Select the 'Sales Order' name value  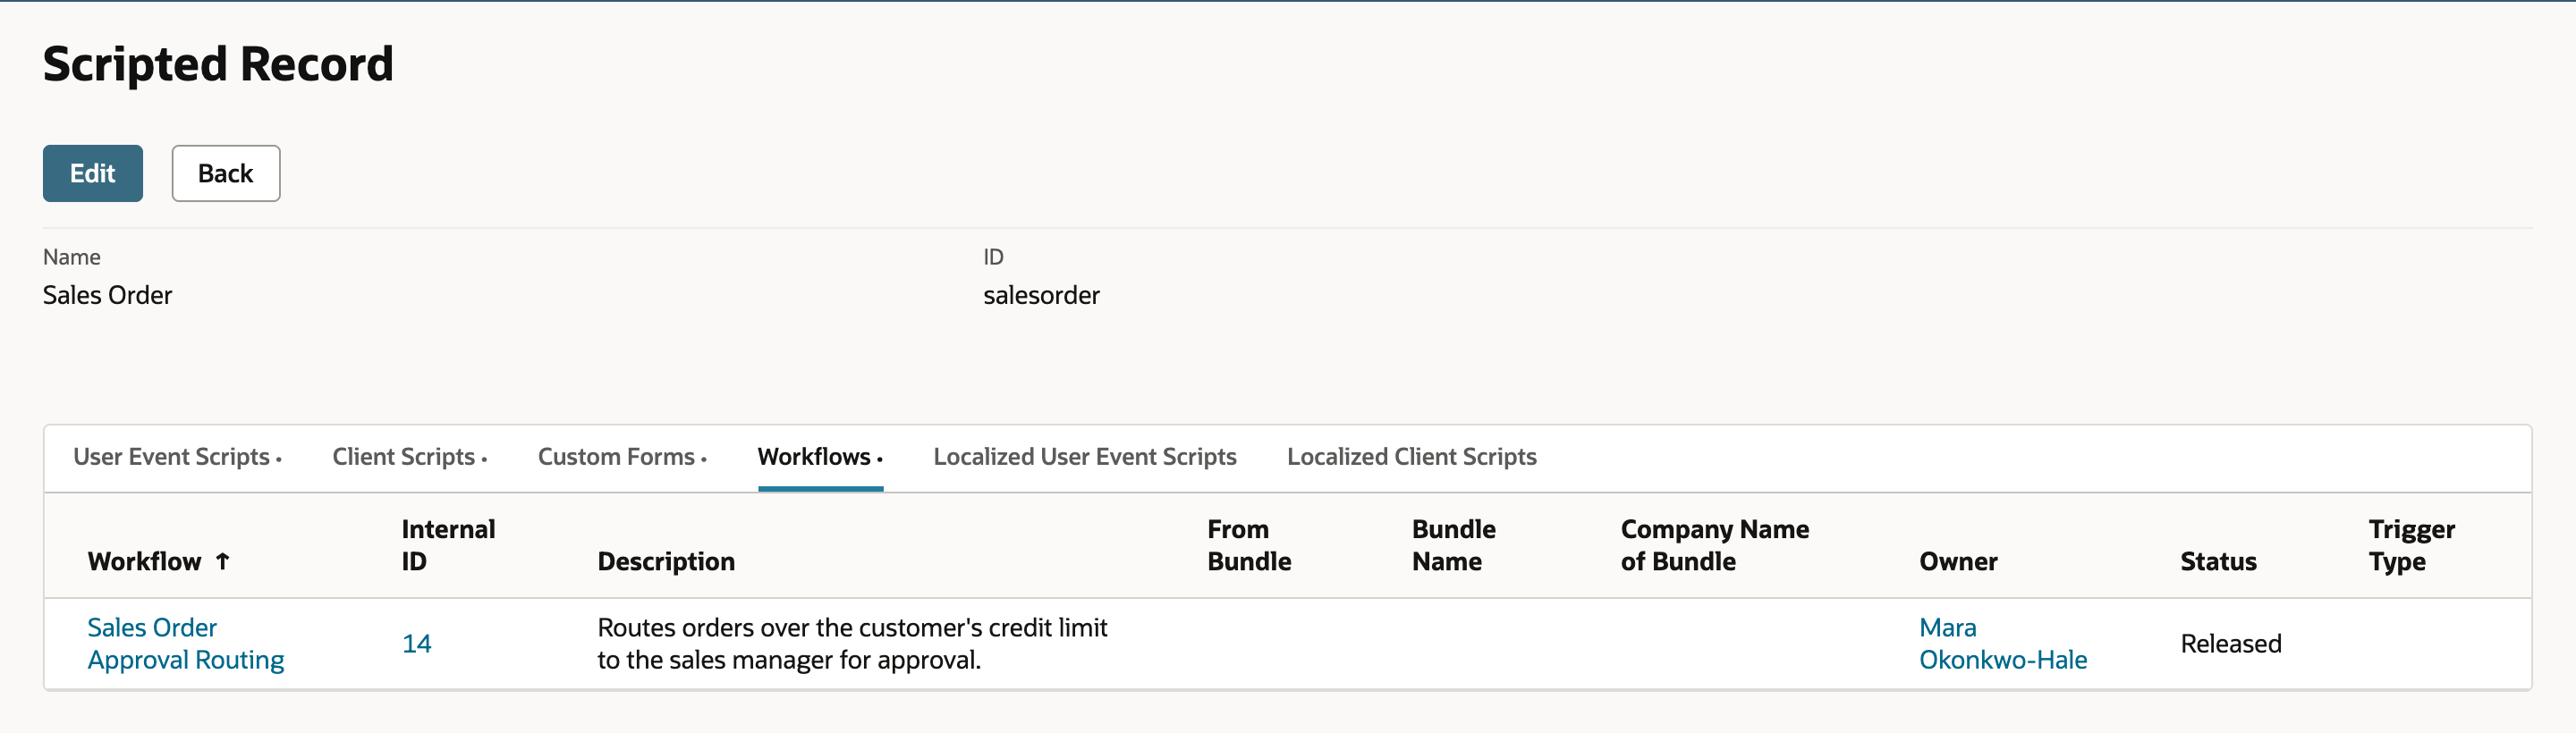click(107, 295)
